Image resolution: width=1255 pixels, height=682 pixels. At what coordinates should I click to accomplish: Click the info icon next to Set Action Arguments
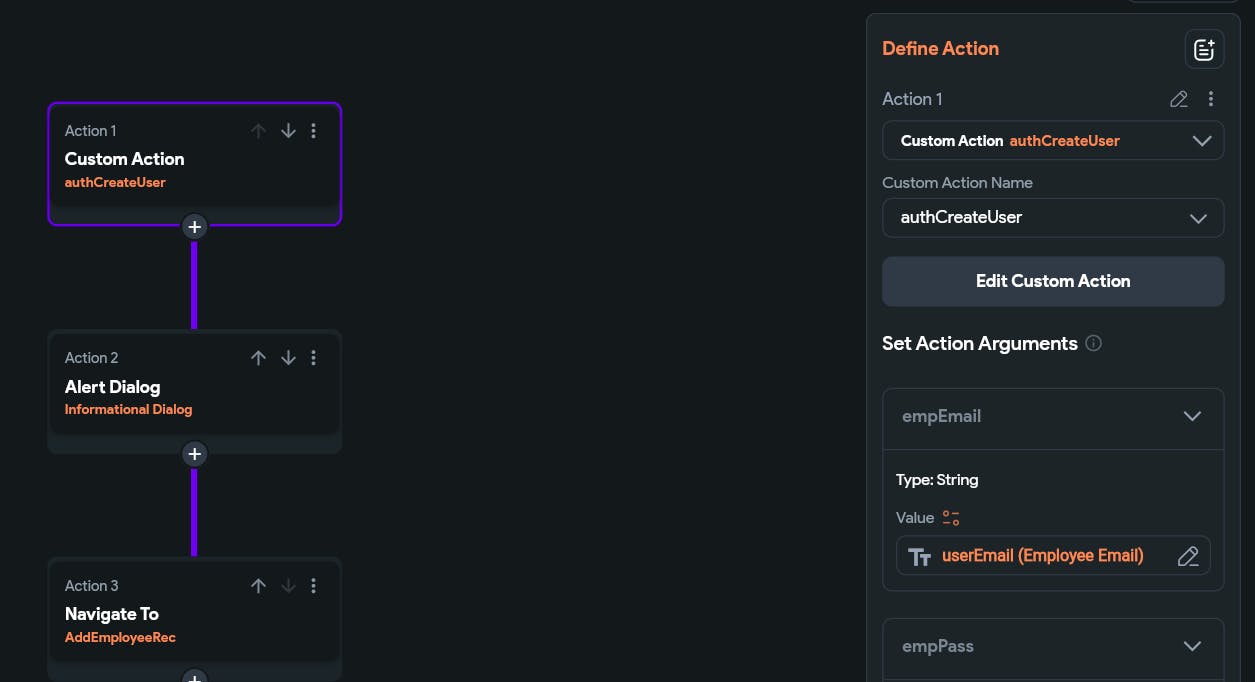tap(1094, 344)
